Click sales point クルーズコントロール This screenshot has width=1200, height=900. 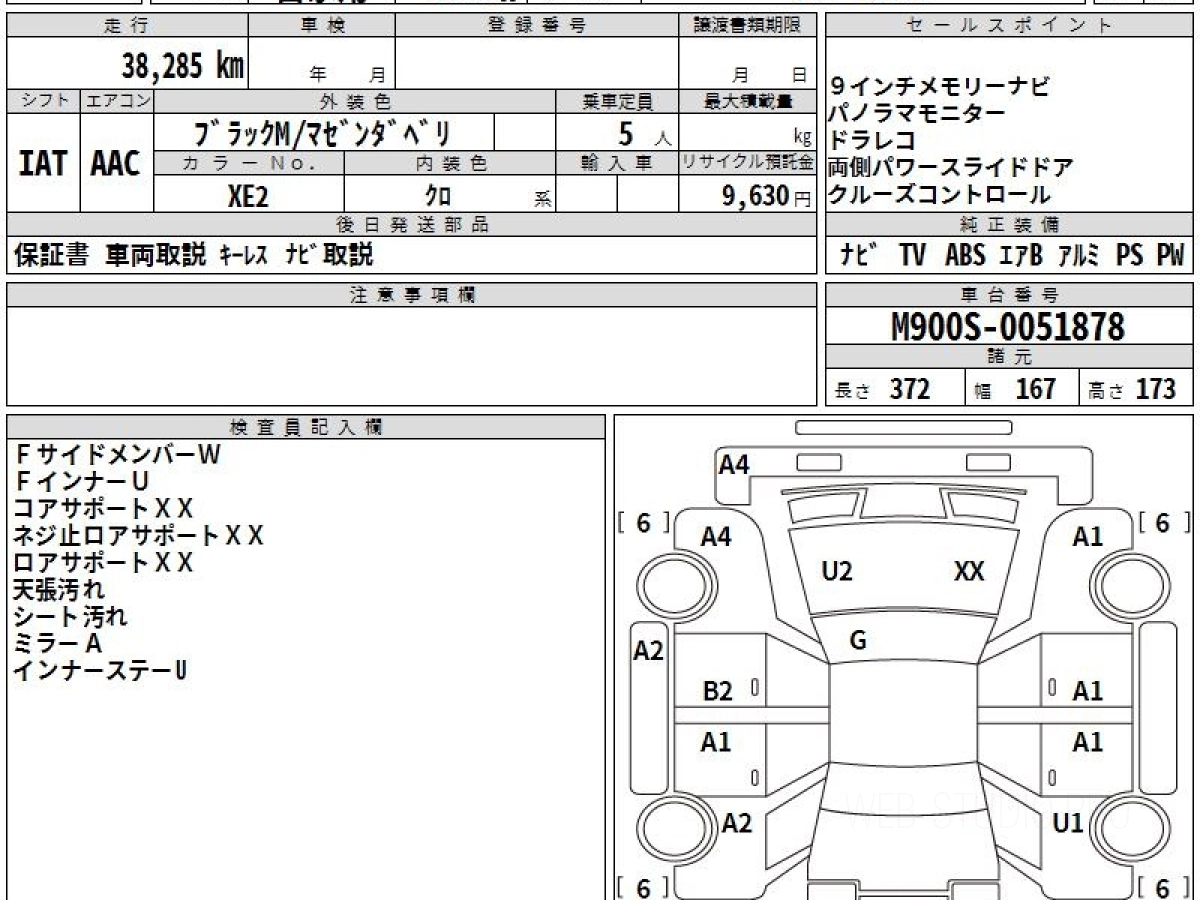(940, 195)
